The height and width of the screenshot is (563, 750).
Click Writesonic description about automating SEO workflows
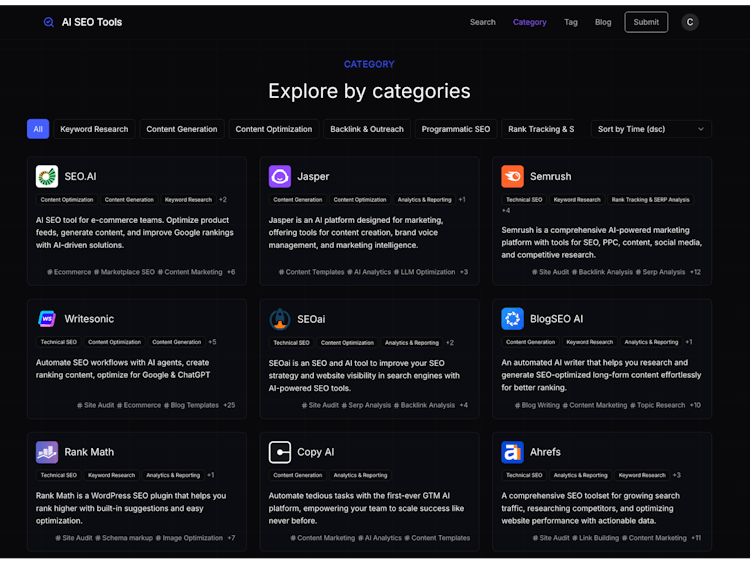coord(123,369)
